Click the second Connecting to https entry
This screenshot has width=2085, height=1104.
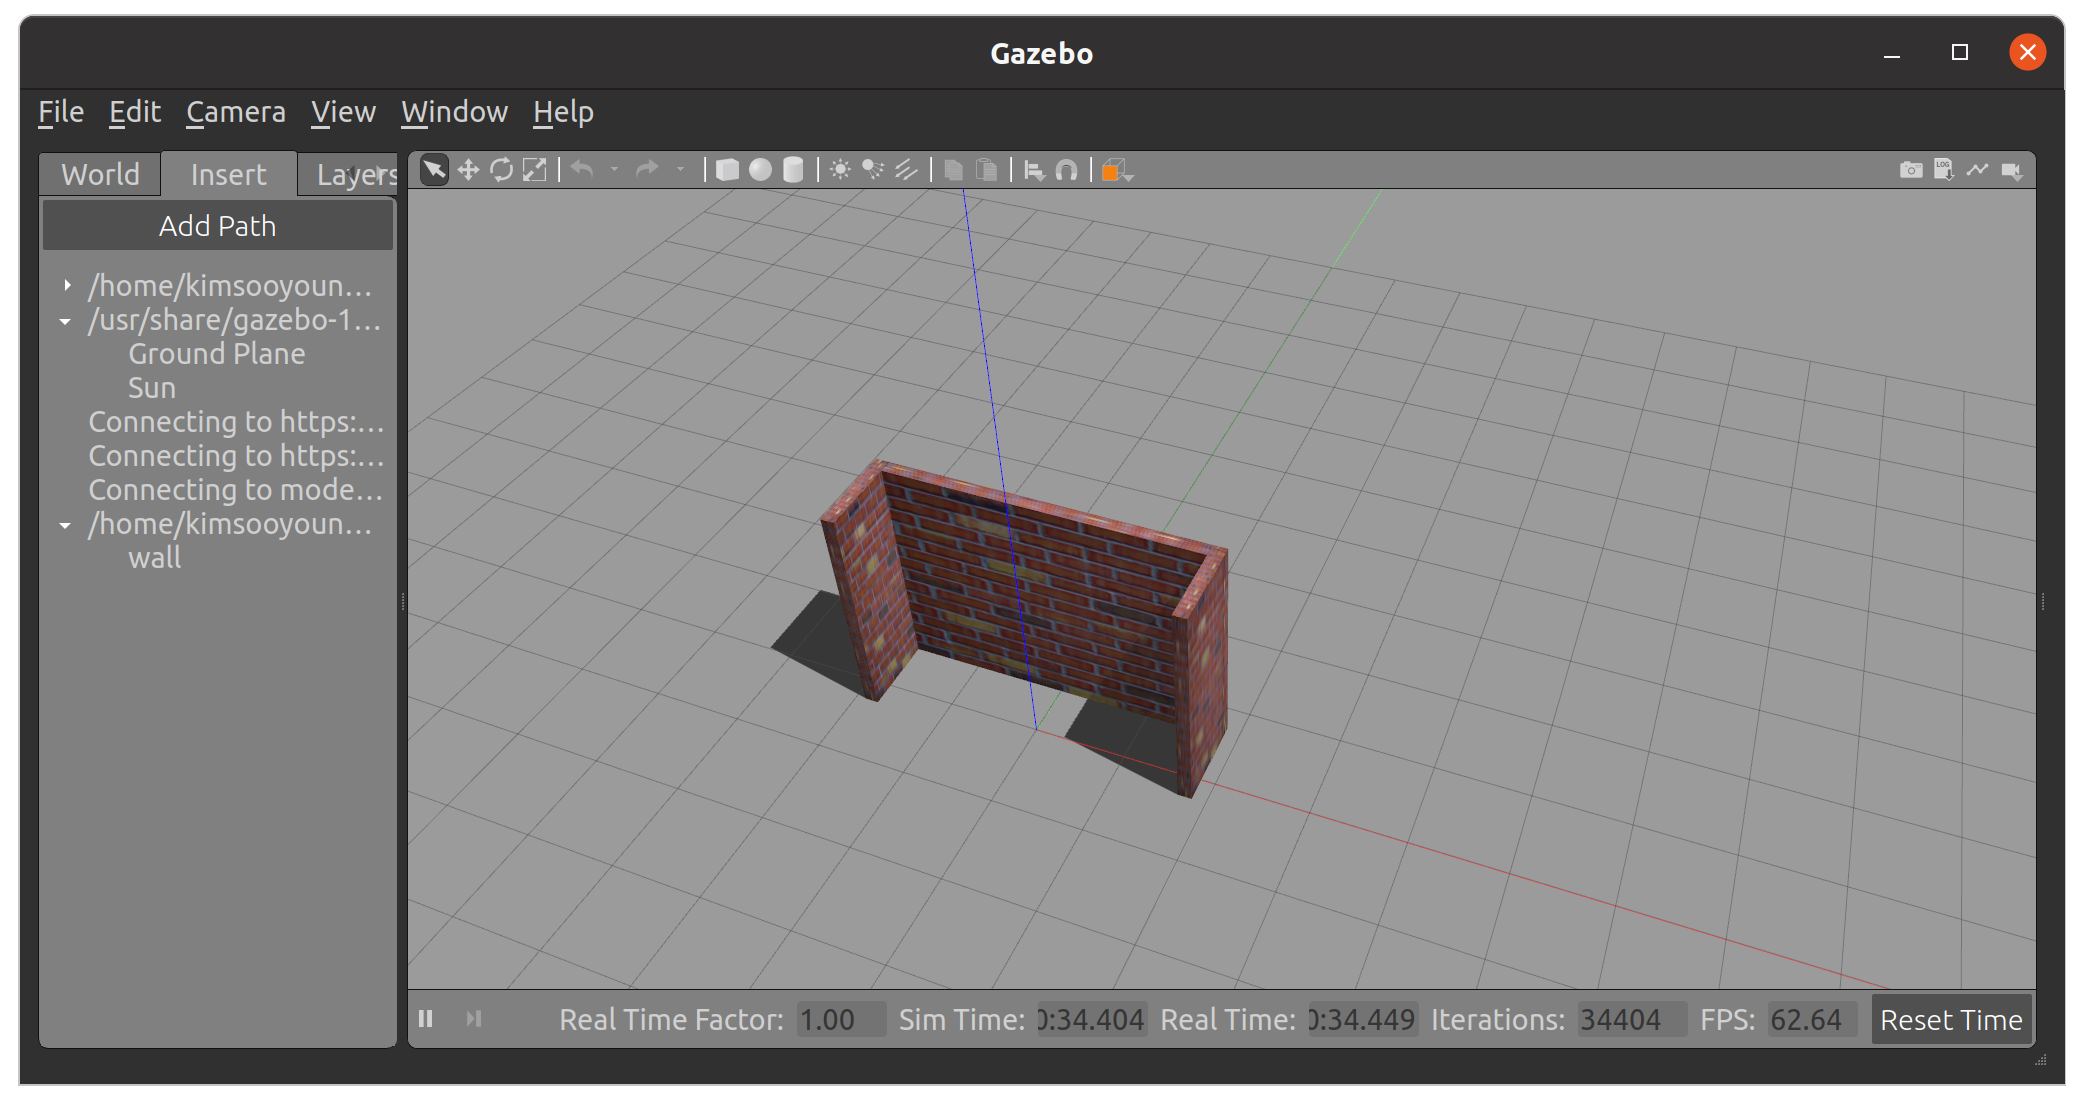click(x=236, y=456)
